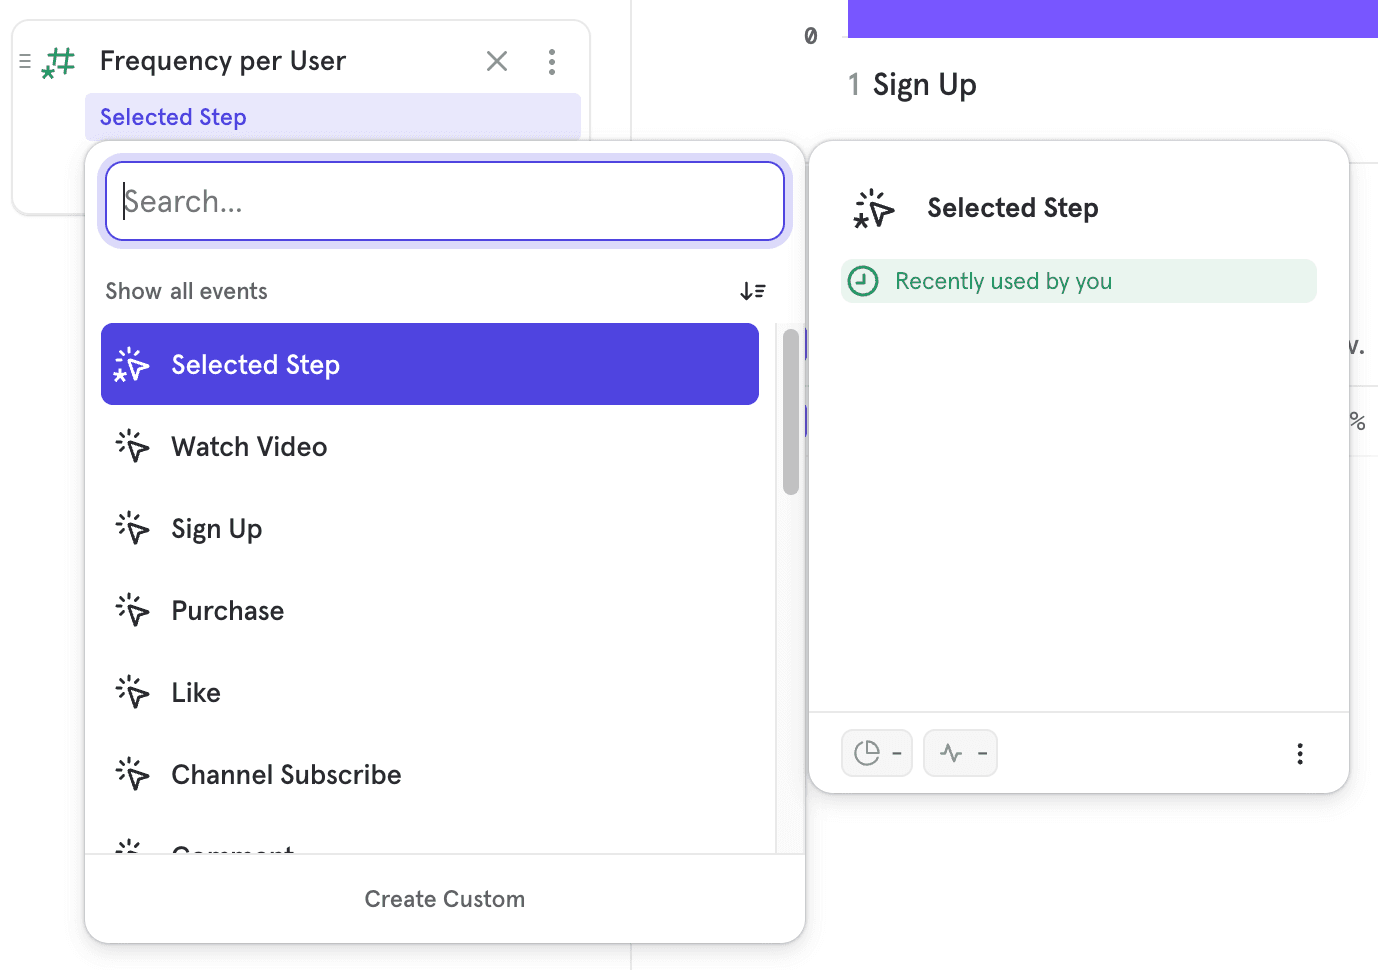Click the green Frequency per User metric icon
This screenshot has height=970, width=1378.
(x=56, y=62)
